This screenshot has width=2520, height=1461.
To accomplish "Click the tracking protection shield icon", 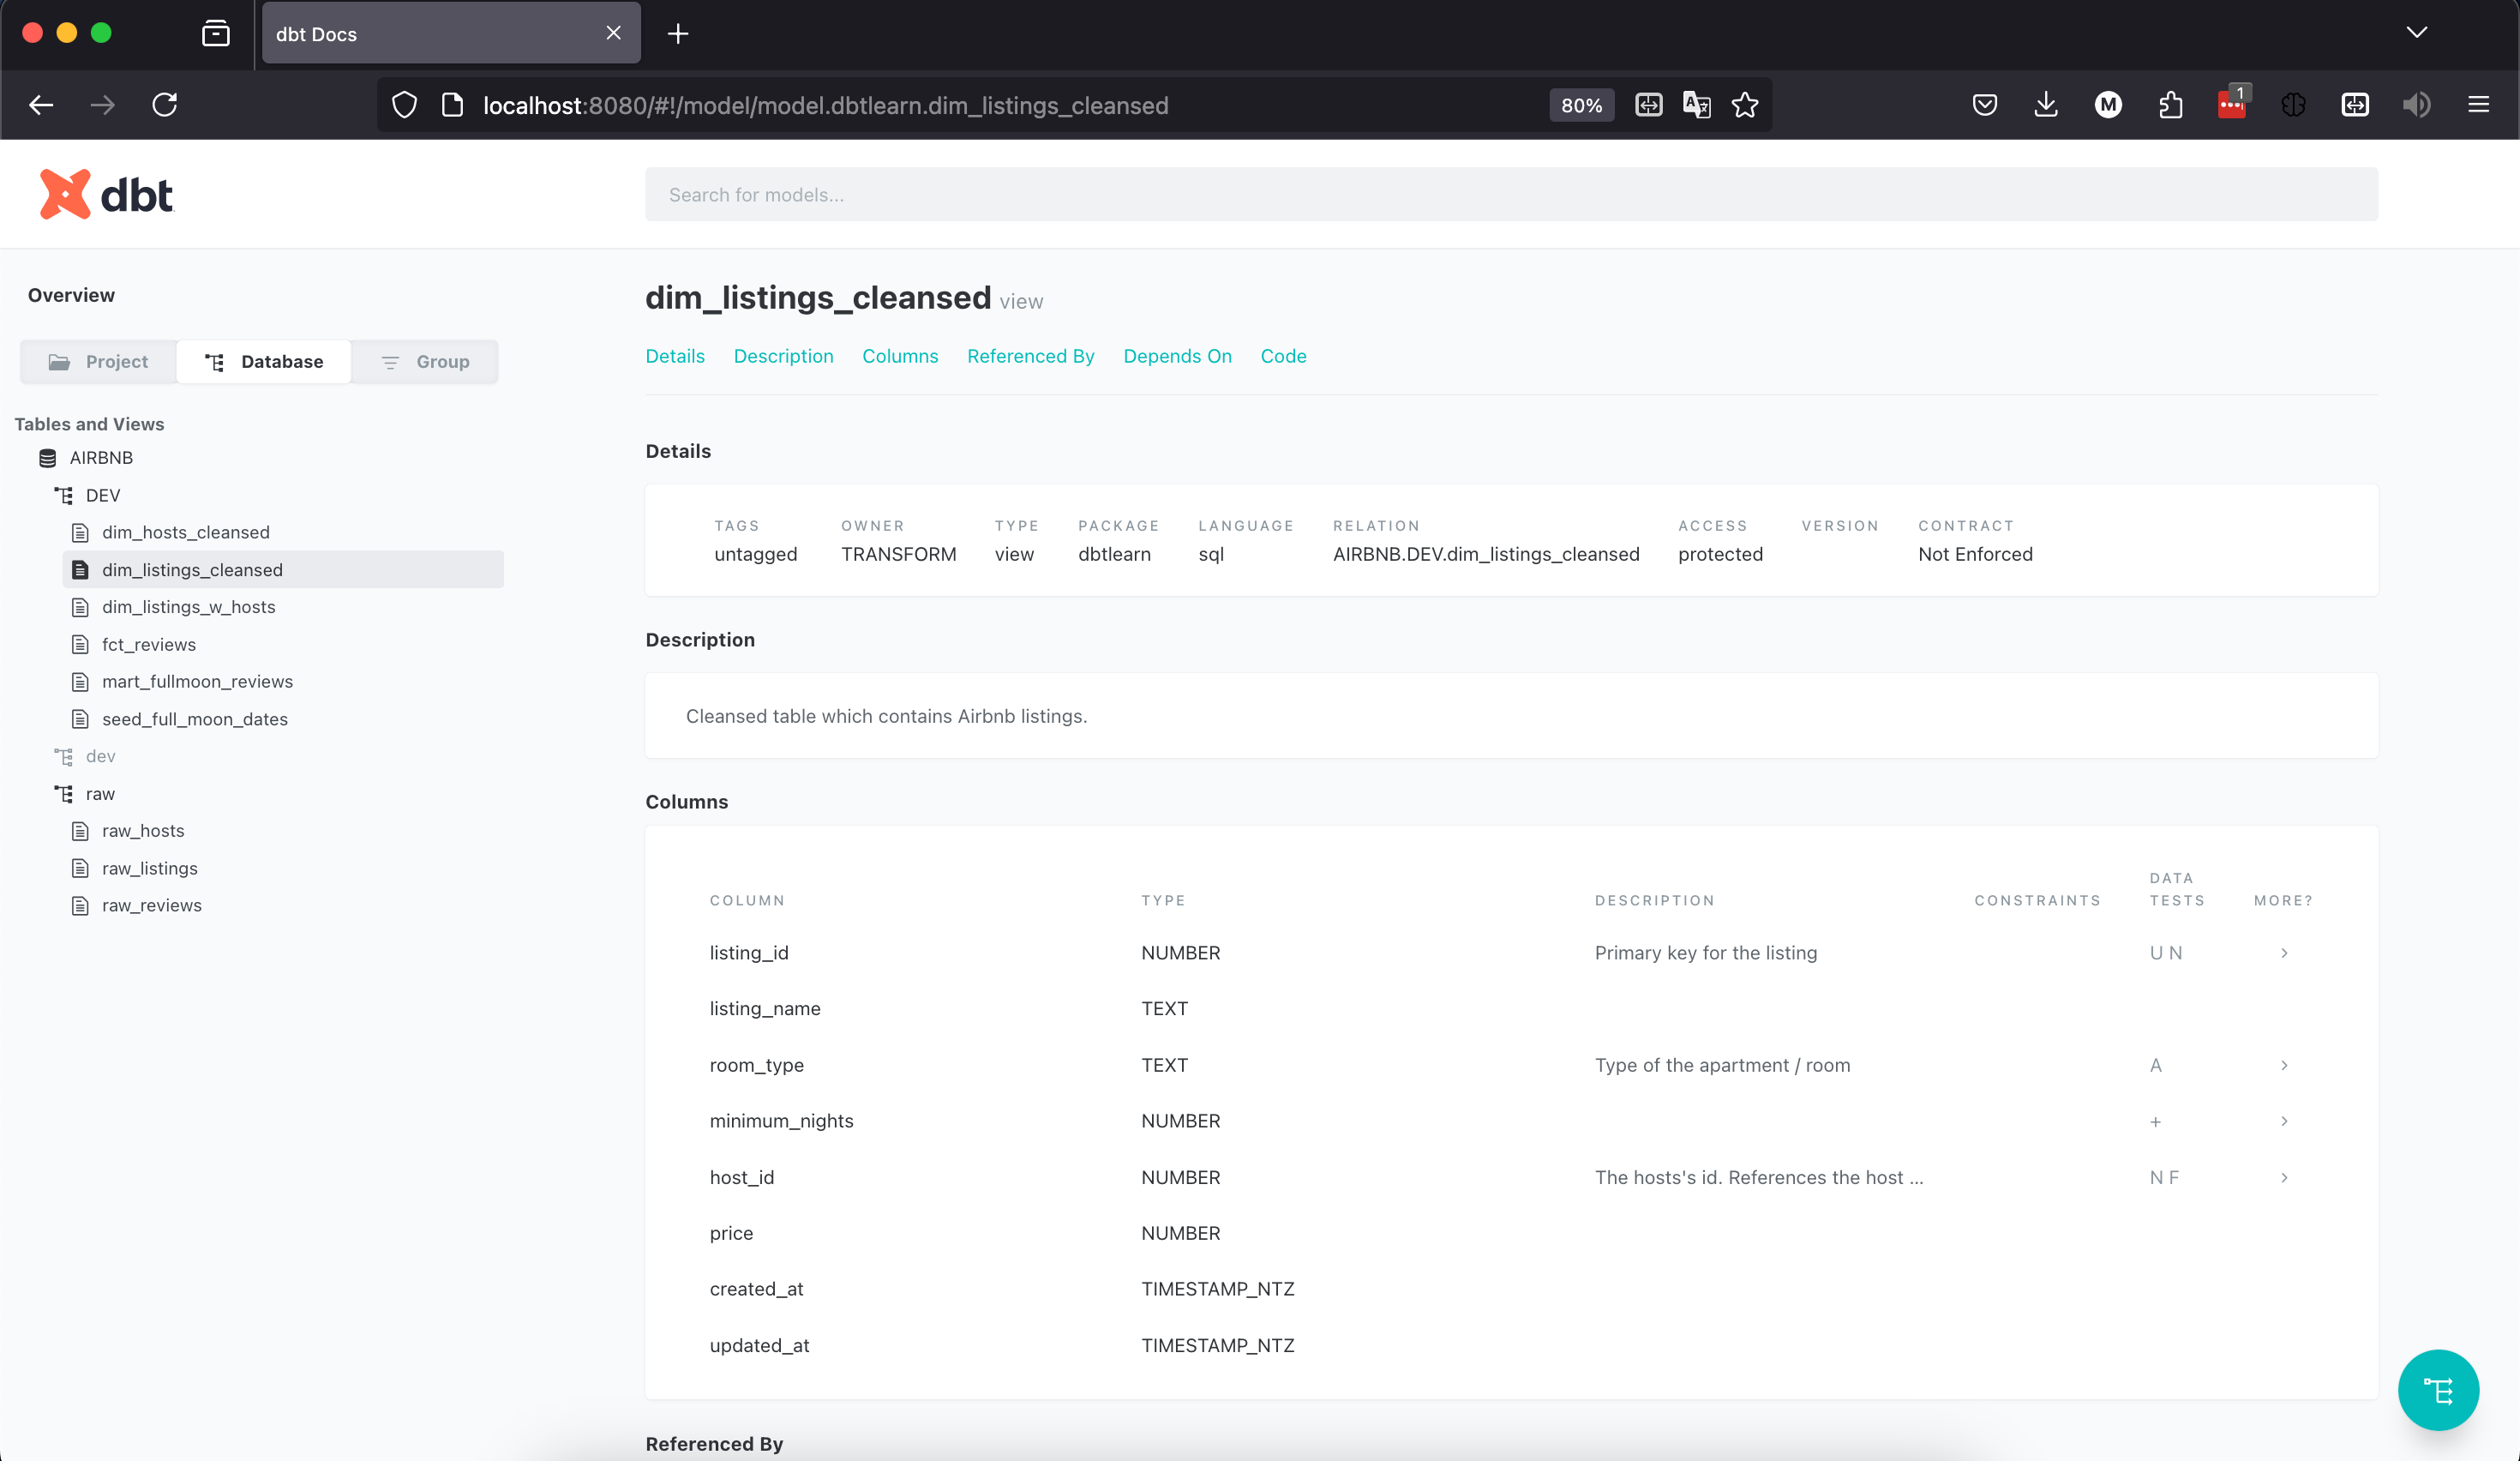I will (x=404, y=105).
